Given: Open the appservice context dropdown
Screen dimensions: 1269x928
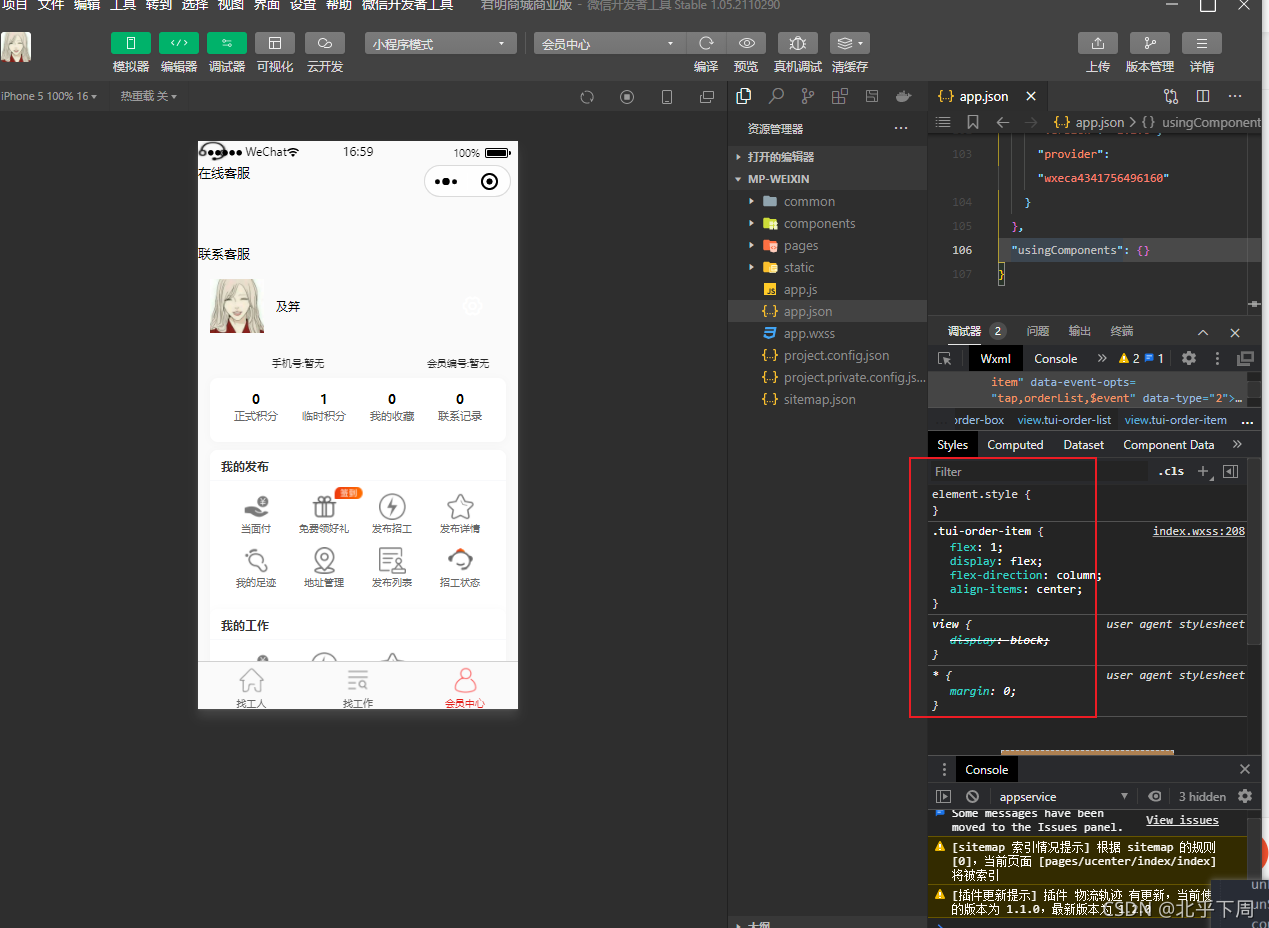Looking at the screenshot, I should click(x=1063, y=796).
